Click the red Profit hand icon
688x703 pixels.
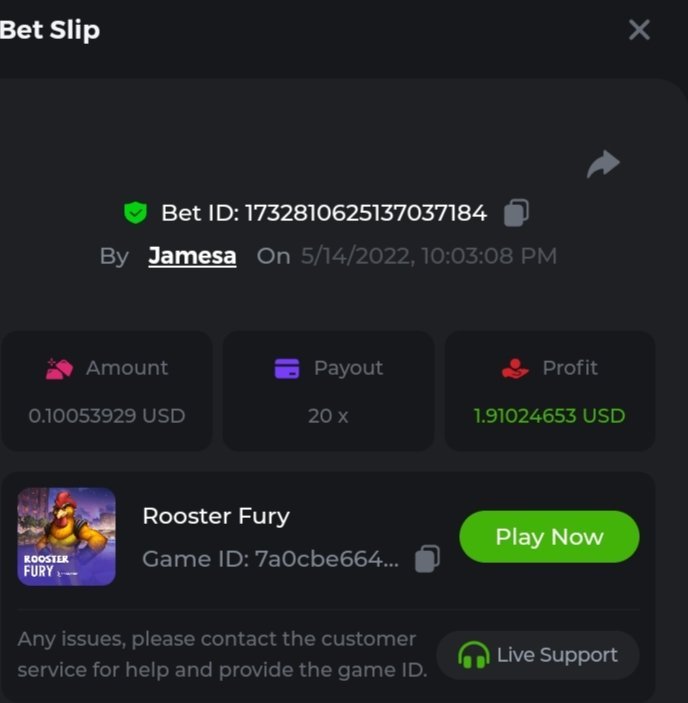514,368
